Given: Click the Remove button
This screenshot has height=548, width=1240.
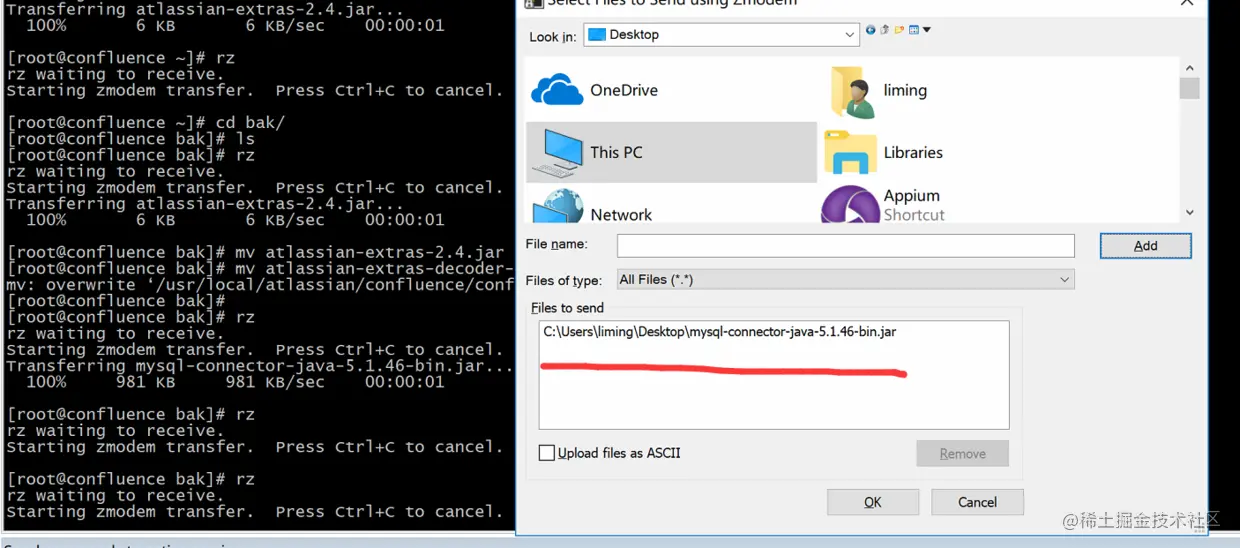Looking at the screenshot, I should [x=962, y=454].
